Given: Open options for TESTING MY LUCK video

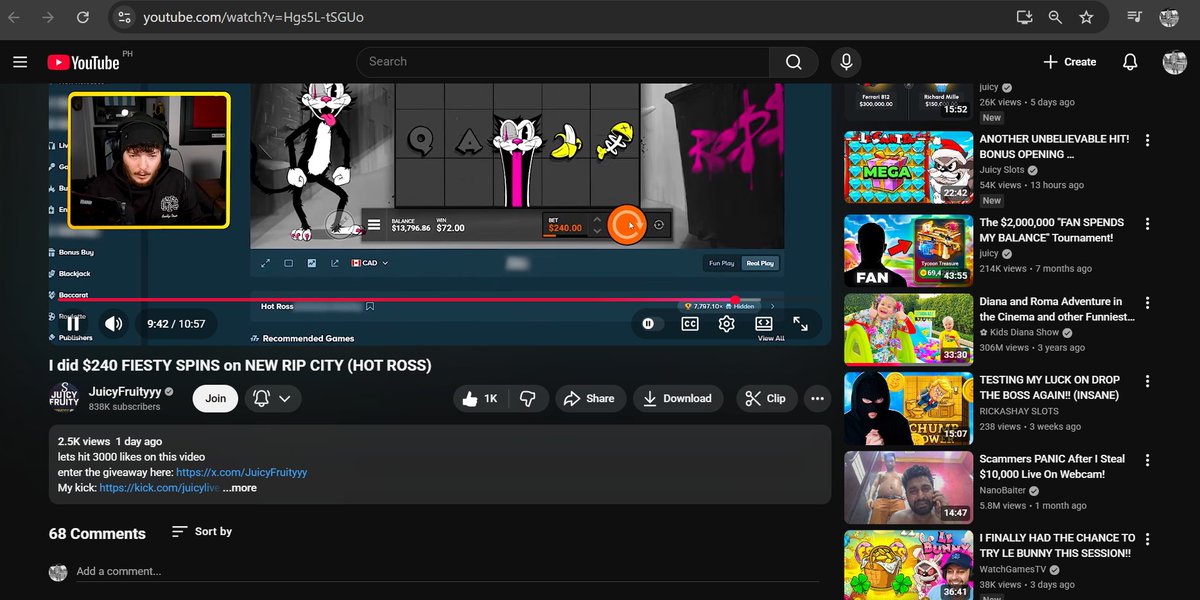Looking at the screenshot, I should [1148, 382].
